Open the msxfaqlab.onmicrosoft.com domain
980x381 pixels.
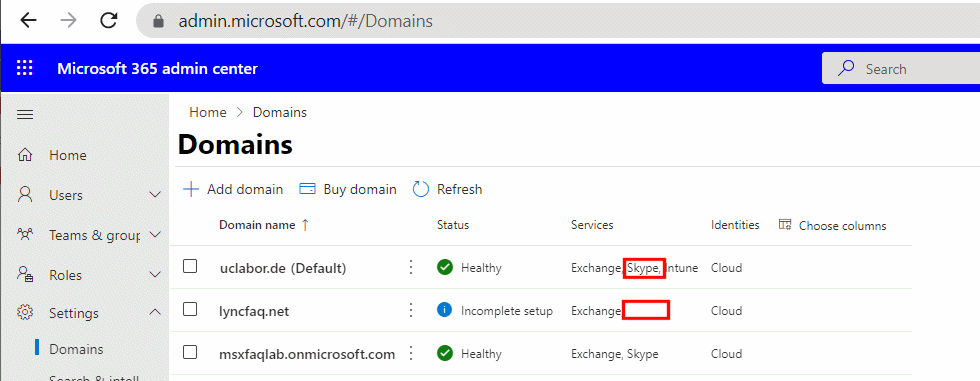(307, 354)
